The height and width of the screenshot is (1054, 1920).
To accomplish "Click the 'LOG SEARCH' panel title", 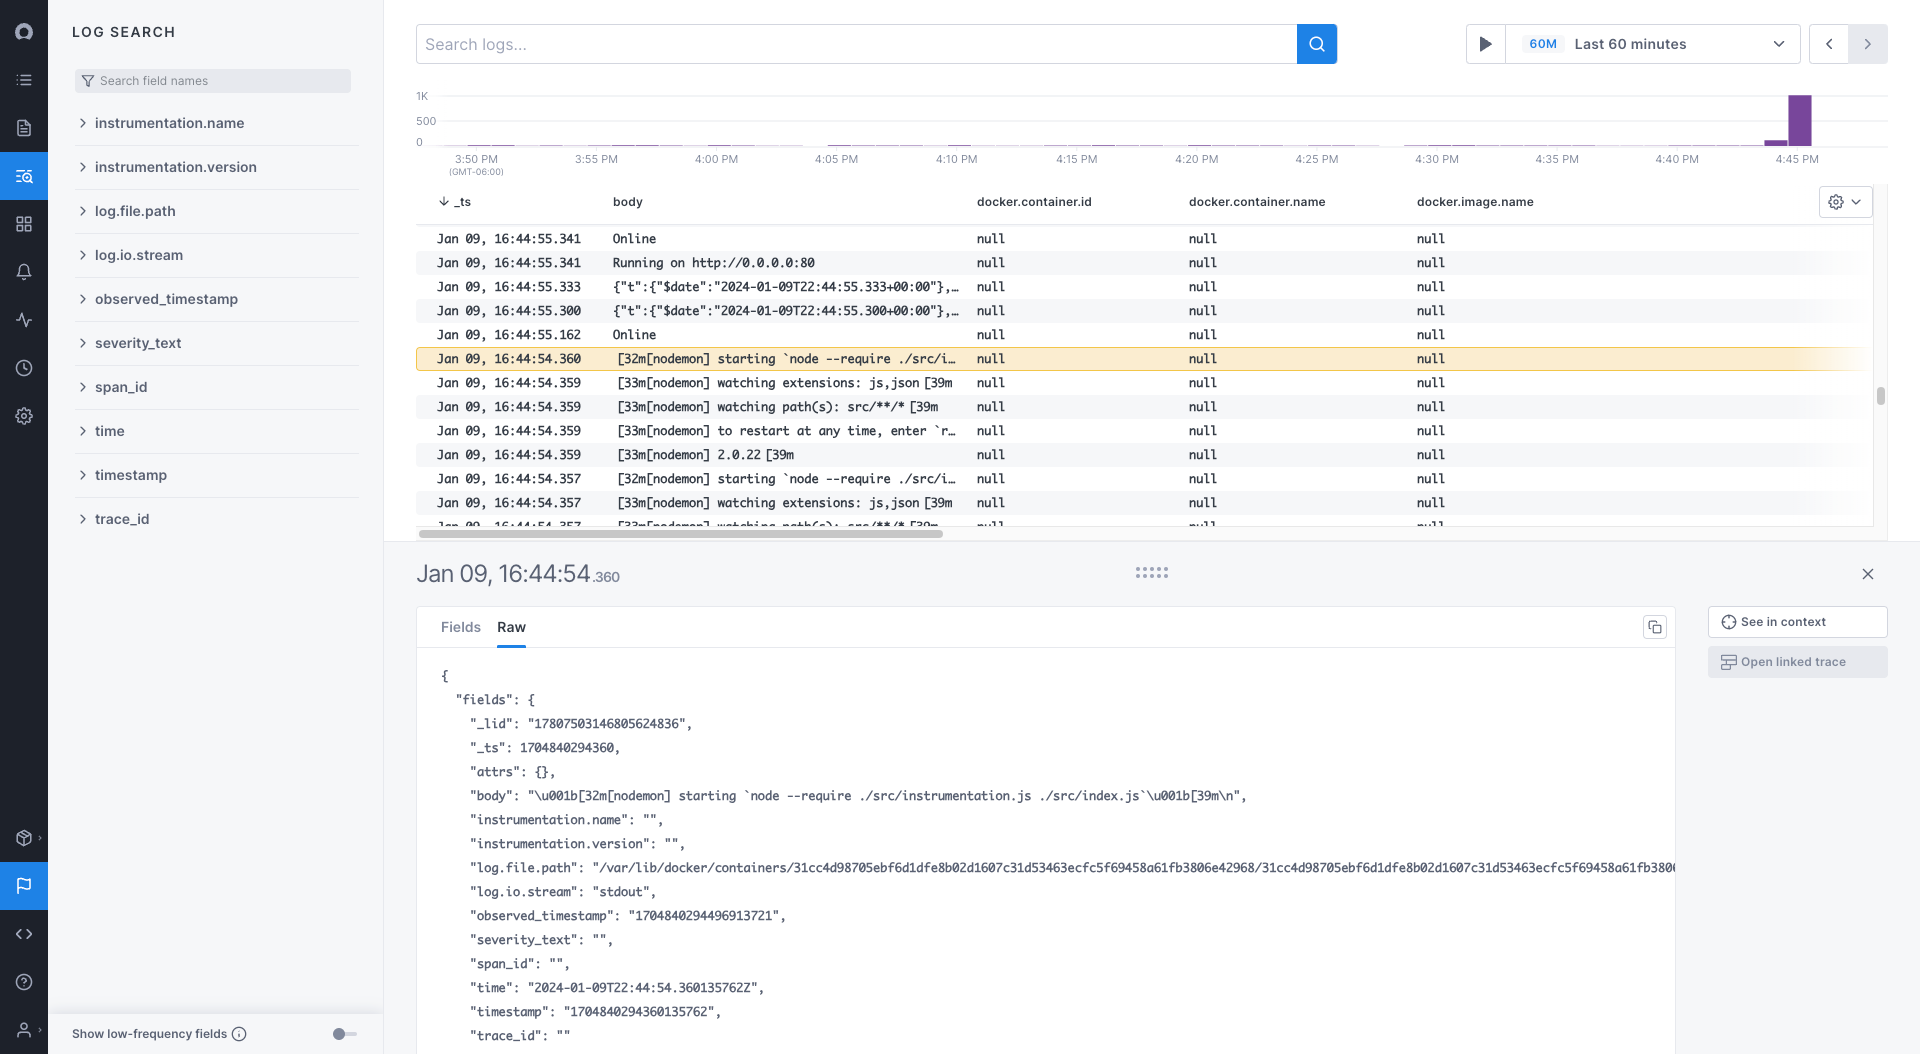I will tap(124, 32).
